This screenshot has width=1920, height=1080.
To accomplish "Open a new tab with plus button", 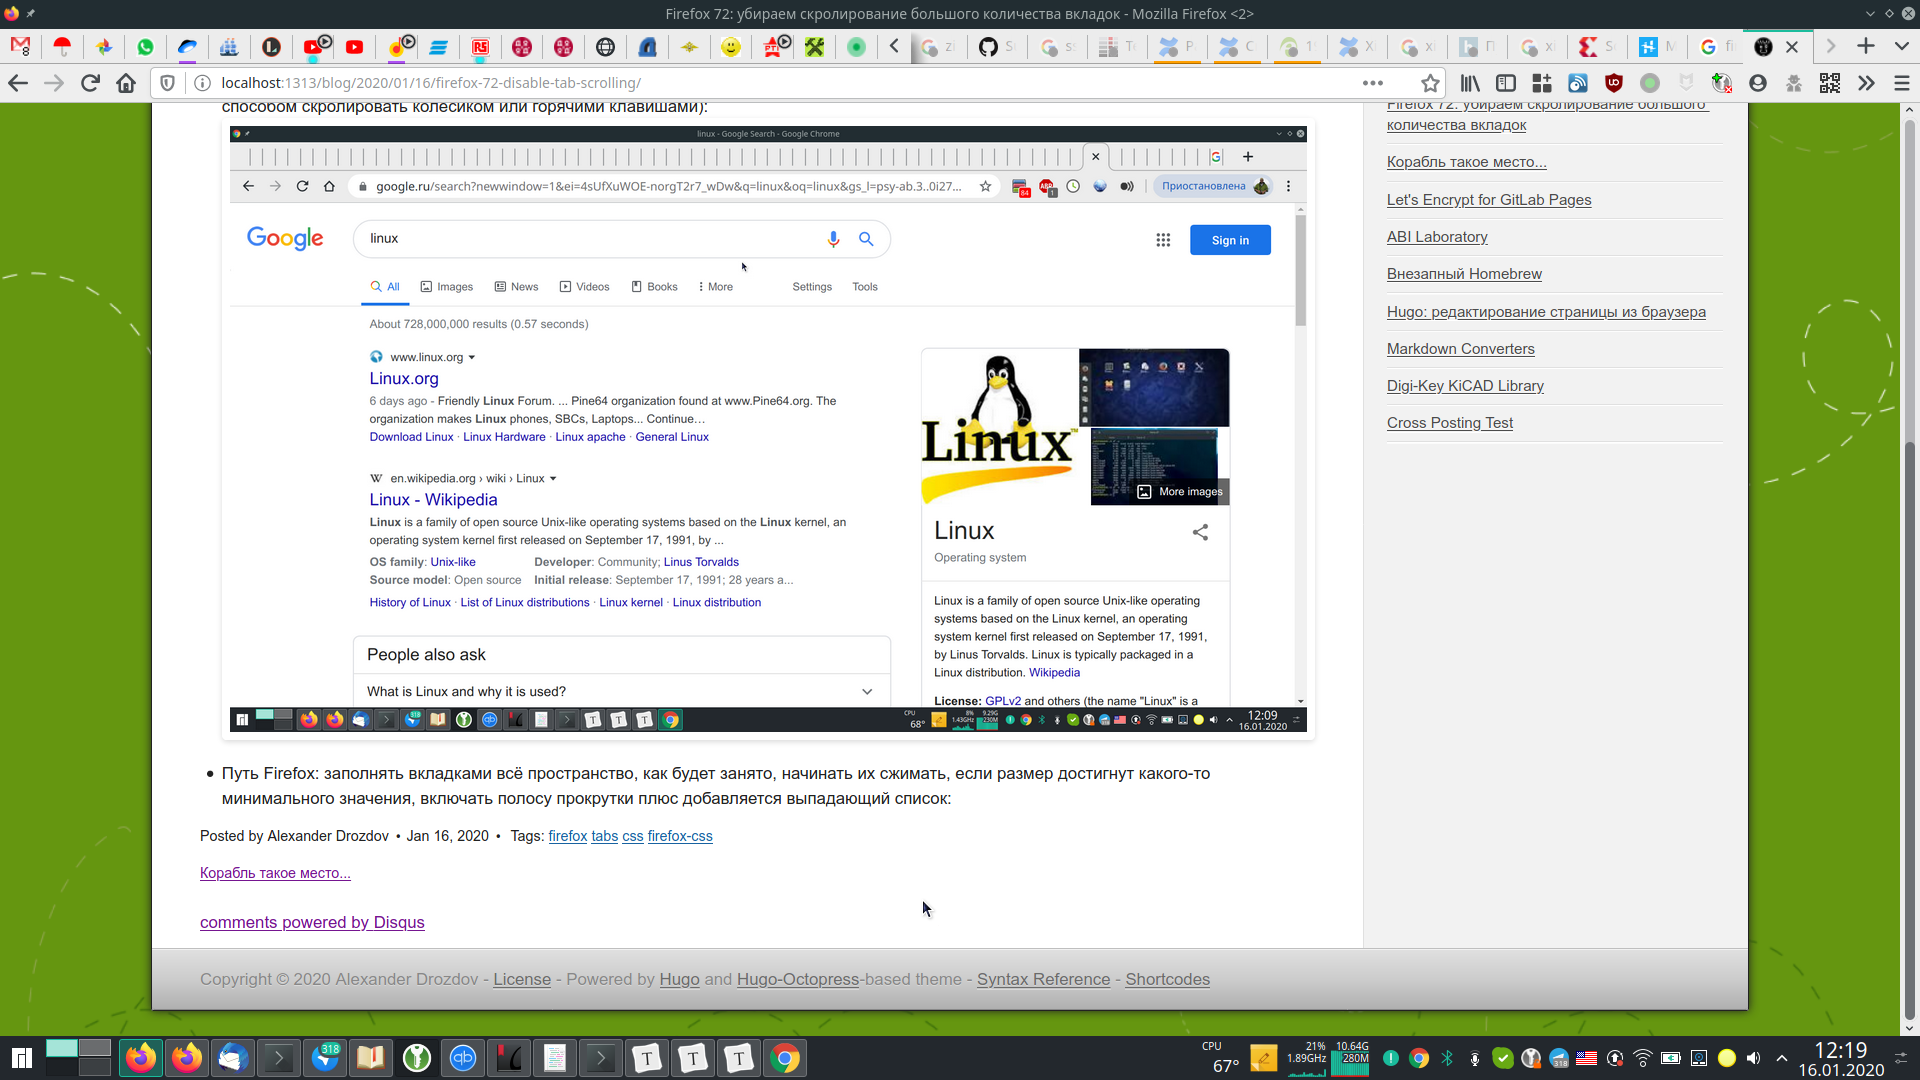I will [x=1866, y=46].
